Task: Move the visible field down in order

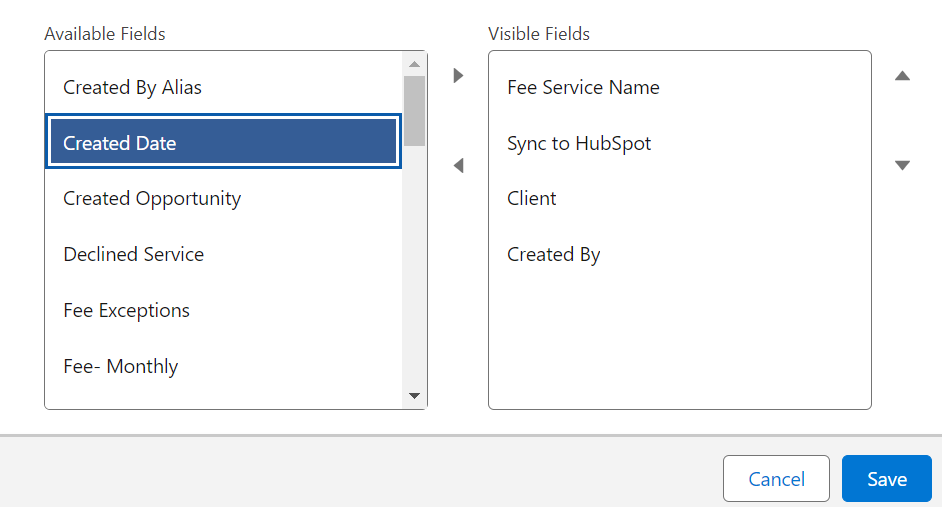Action: tap(902, 165)
